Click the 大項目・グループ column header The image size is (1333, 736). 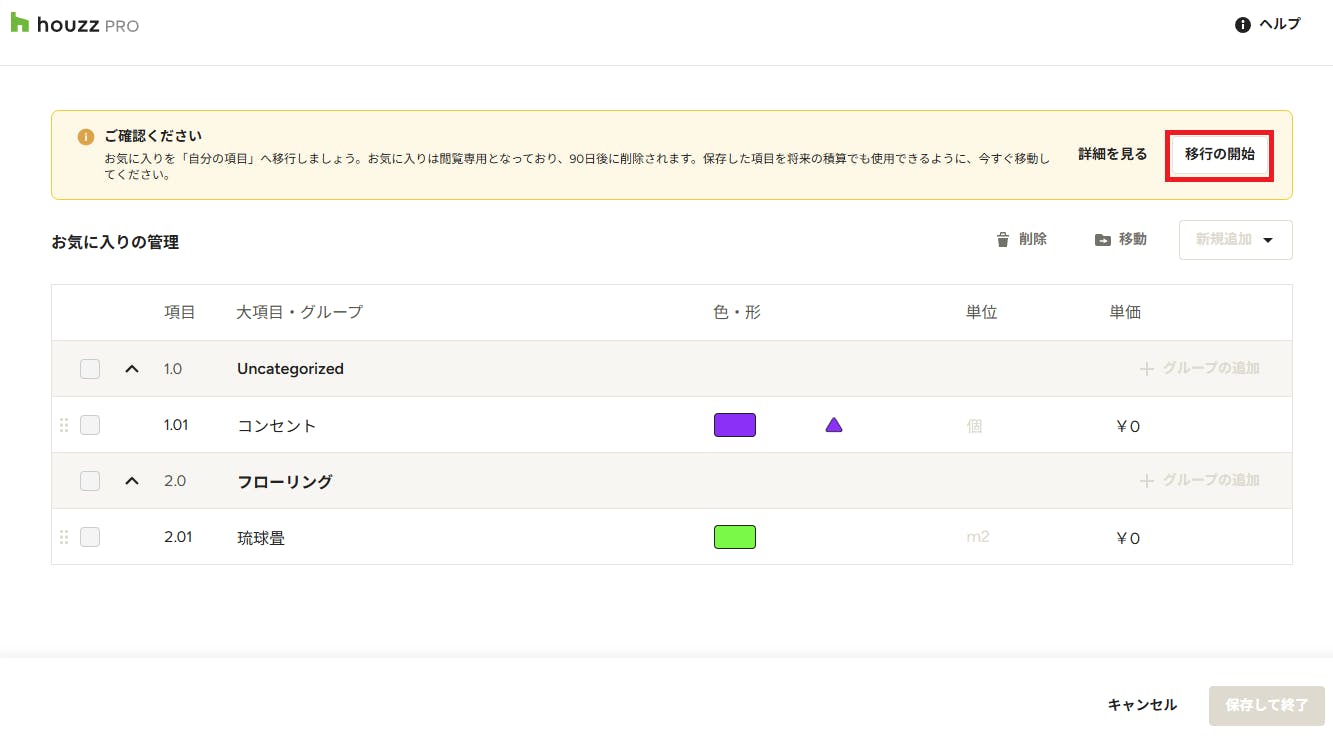click(300, 312)
